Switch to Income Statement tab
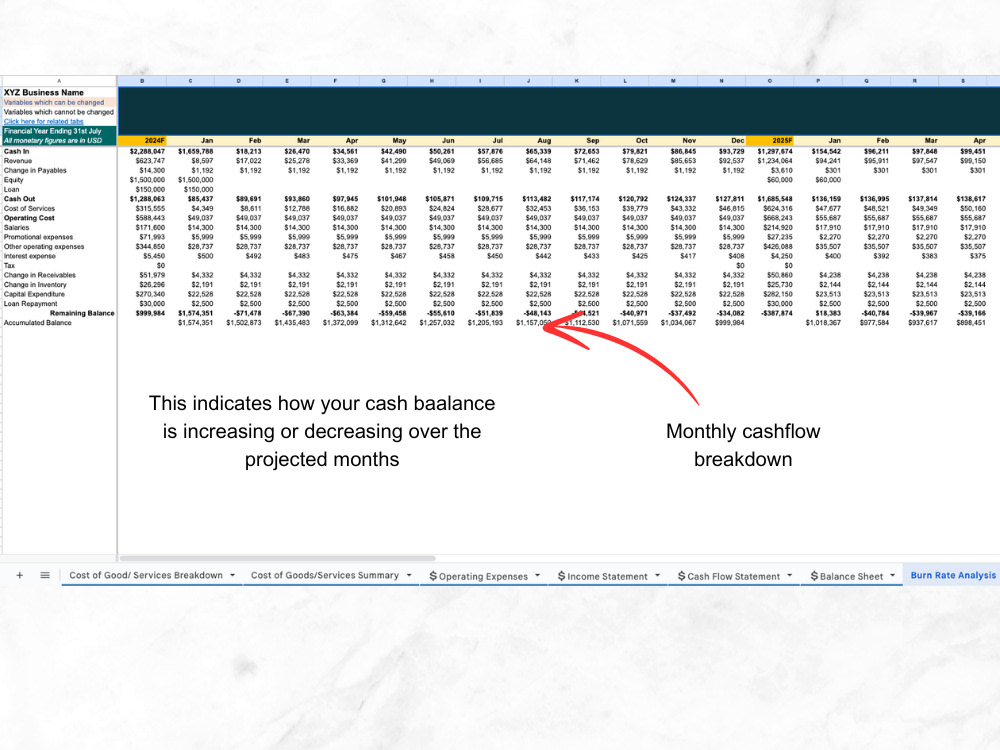 (x=603, y=576)
